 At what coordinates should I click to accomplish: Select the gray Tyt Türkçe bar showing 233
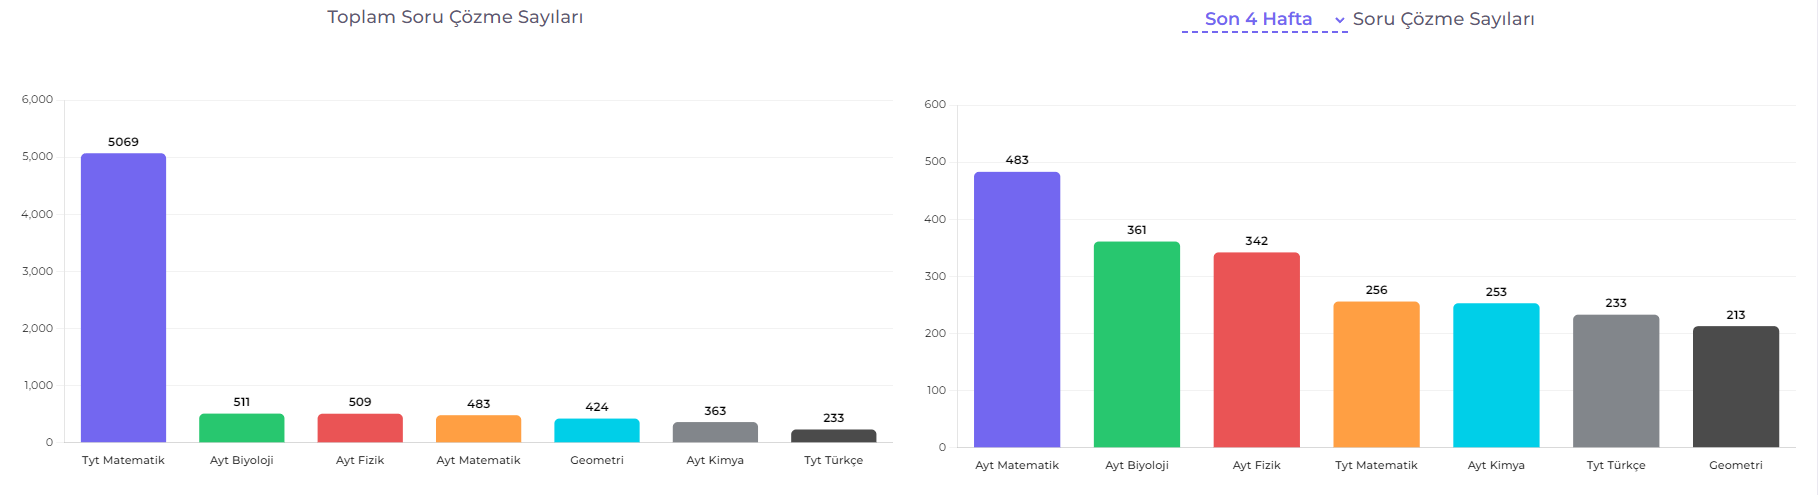coord(1616,381)
